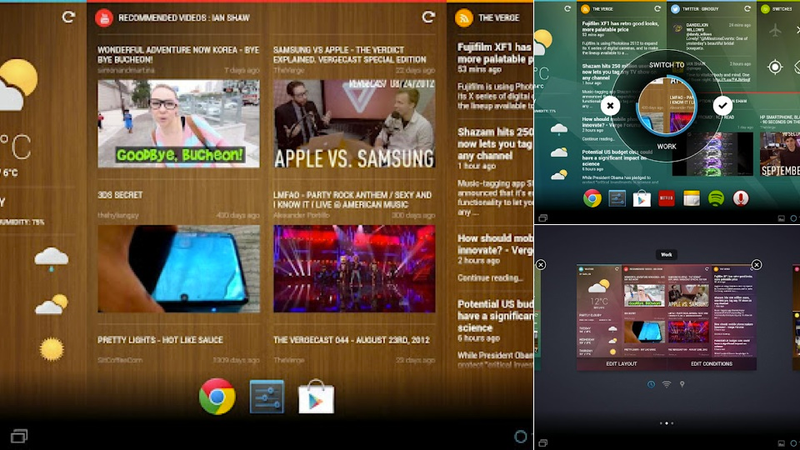Open 'Samsung vs Apple - The Verdict' title

point(349,55)
